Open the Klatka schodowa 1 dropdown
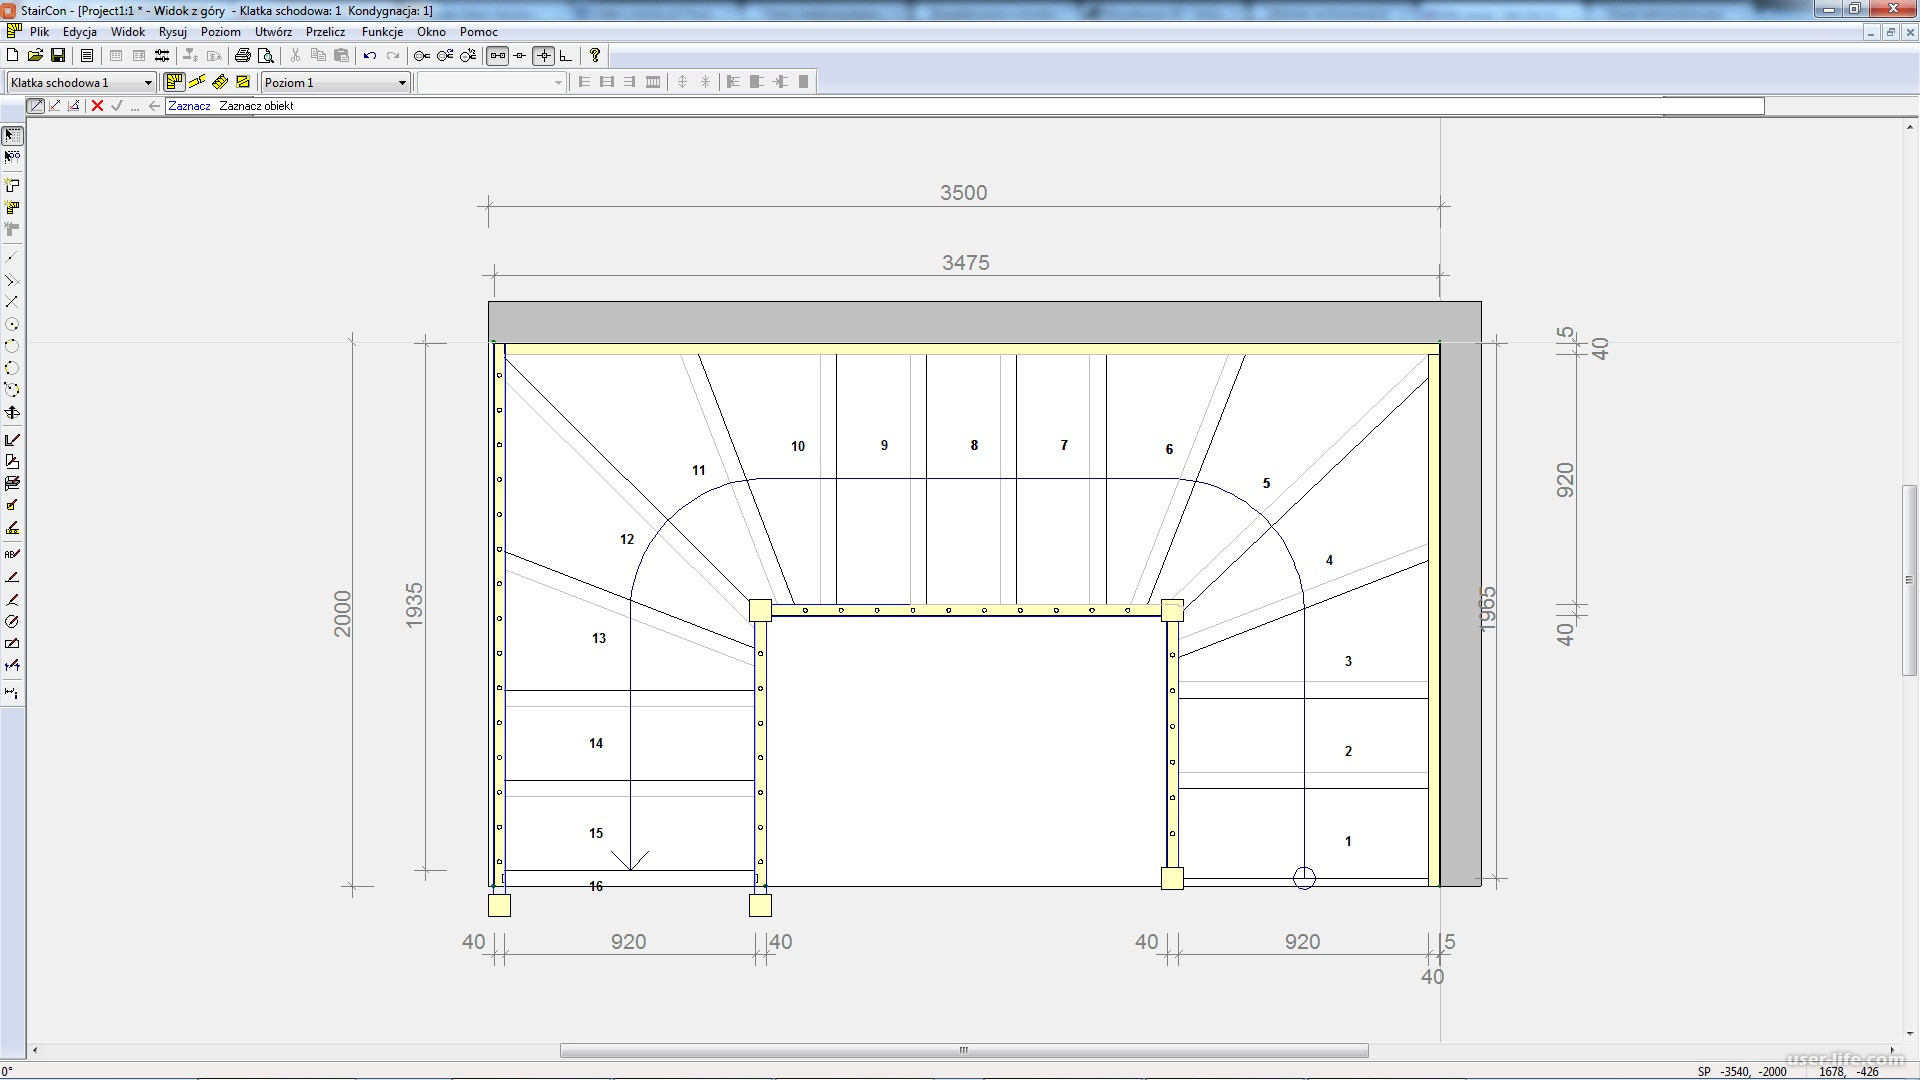This screenshot has width=1920, height=1080. [x=81, y=82]
